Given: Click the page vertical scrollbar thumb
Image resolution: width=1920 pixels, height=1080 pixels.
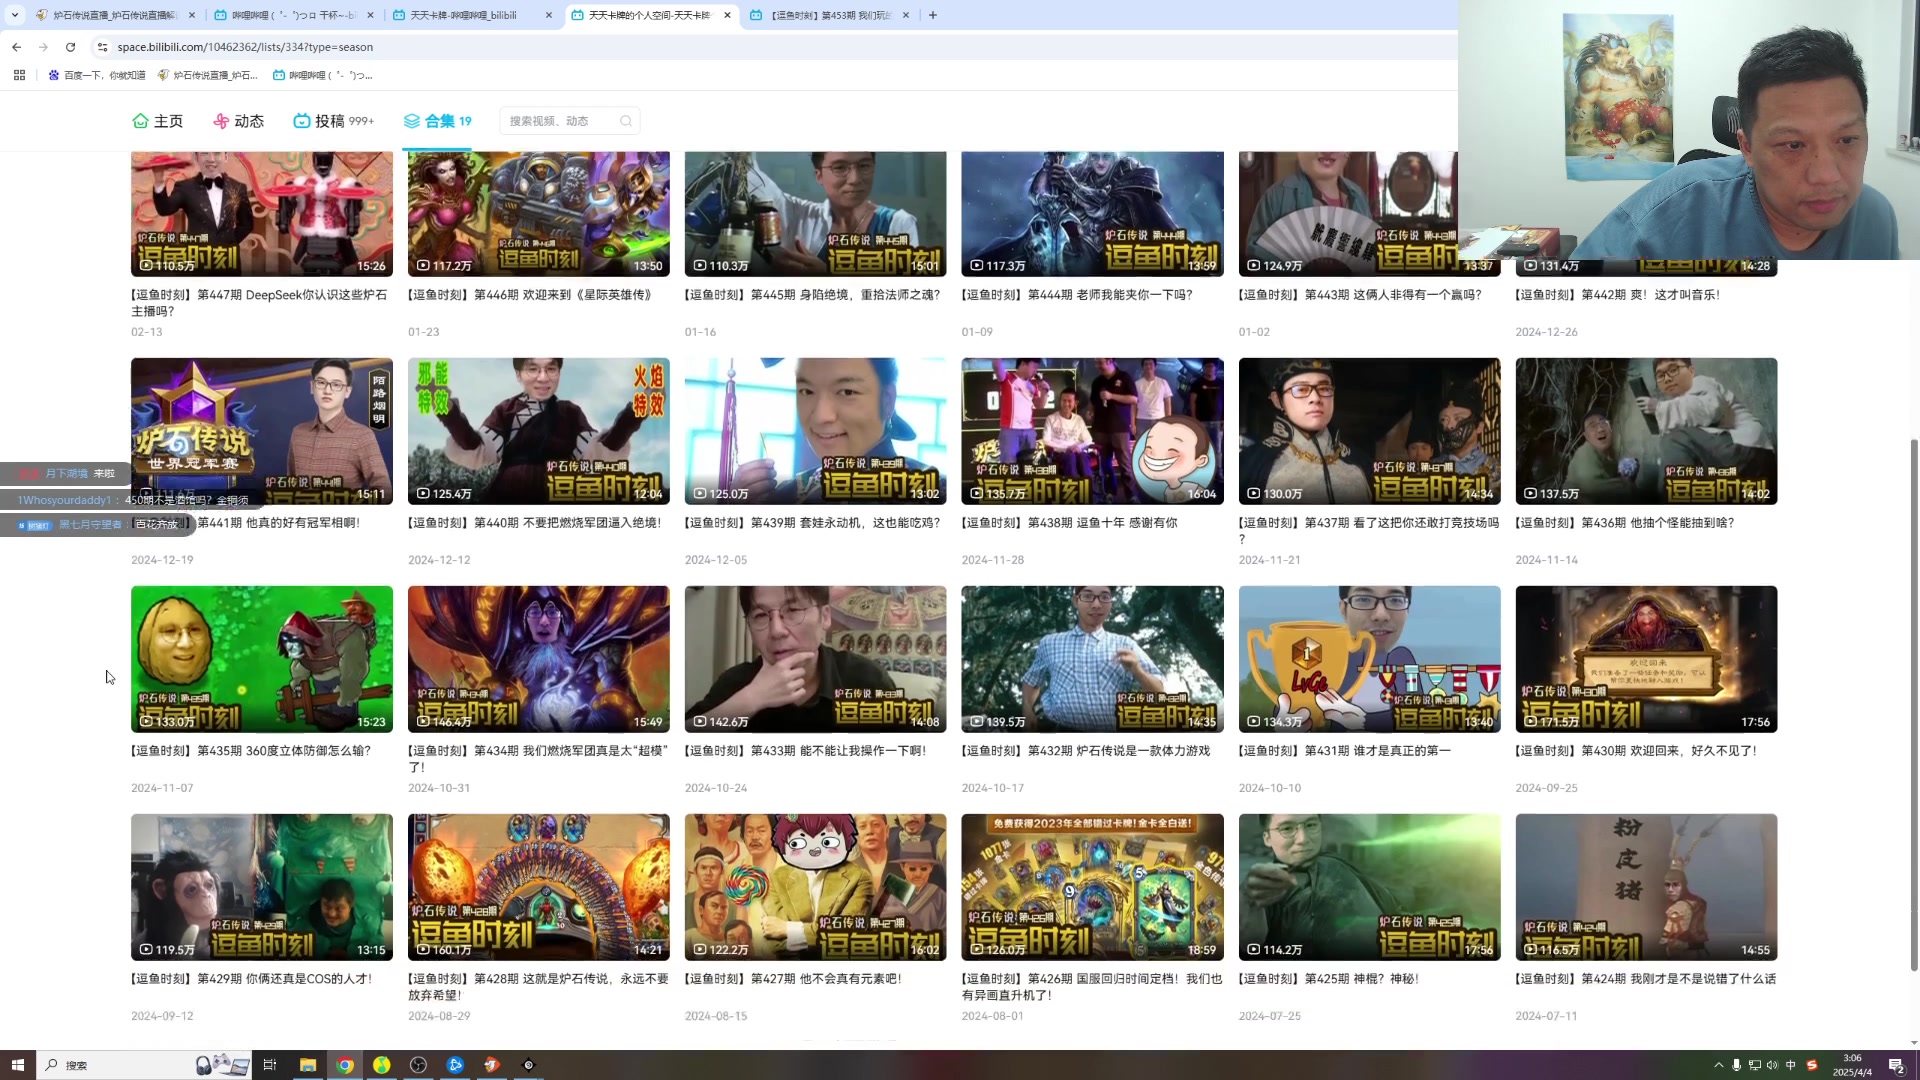Looking at the screenshot, I should [1914, 705].
